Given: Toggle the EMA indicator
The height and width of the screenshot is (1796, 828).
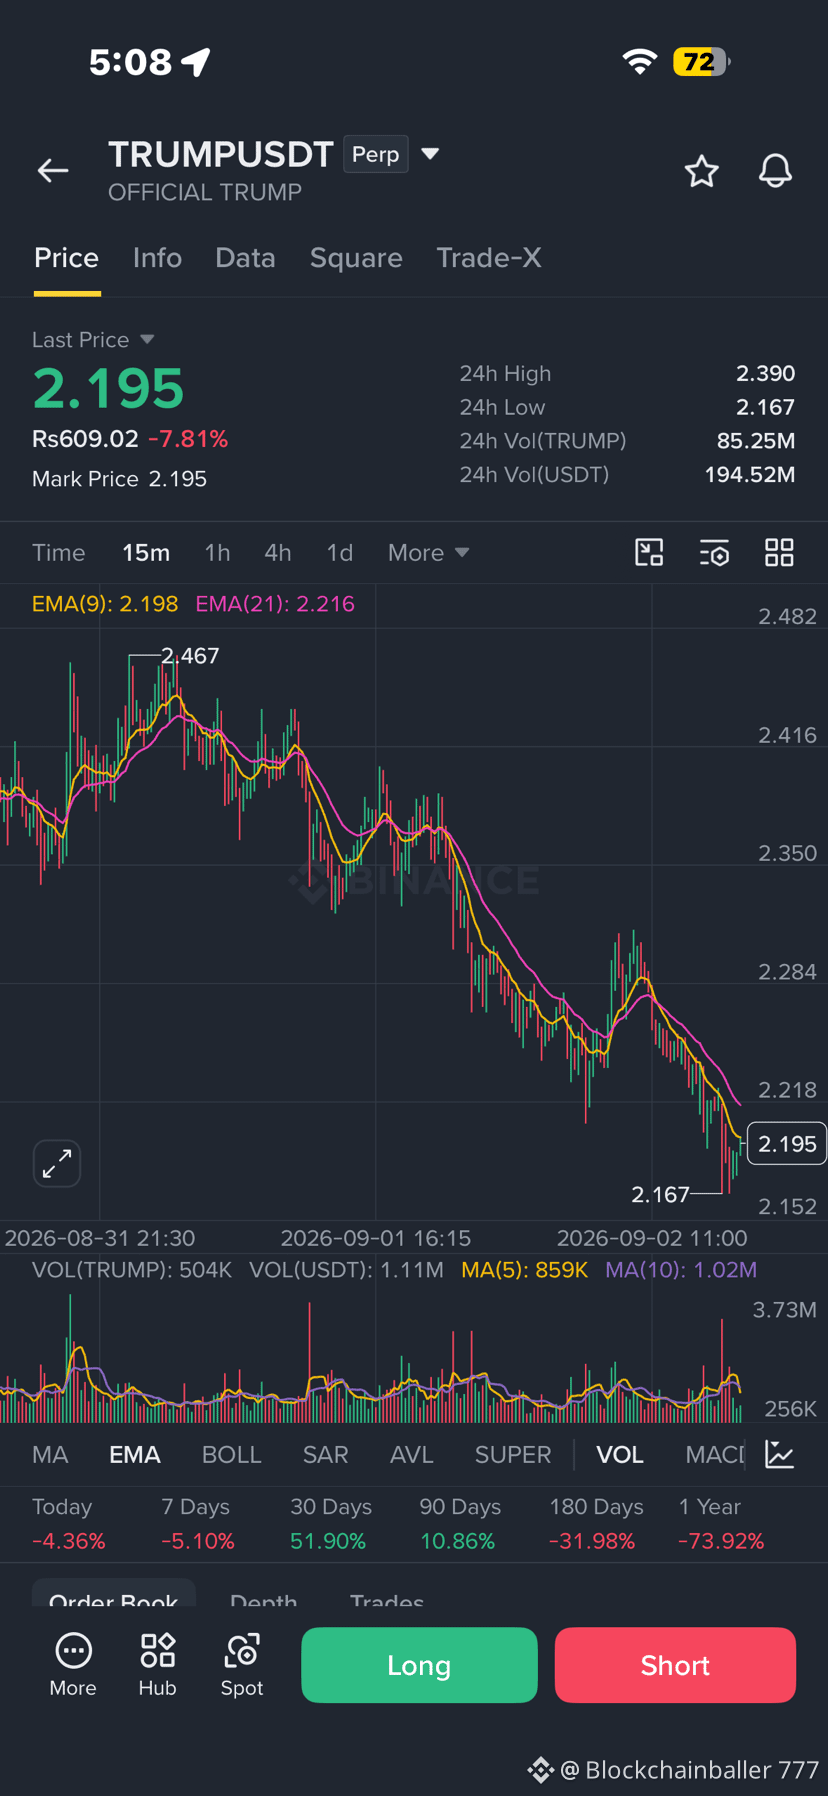Looking at the screenshot, I should coord(135,1454).
